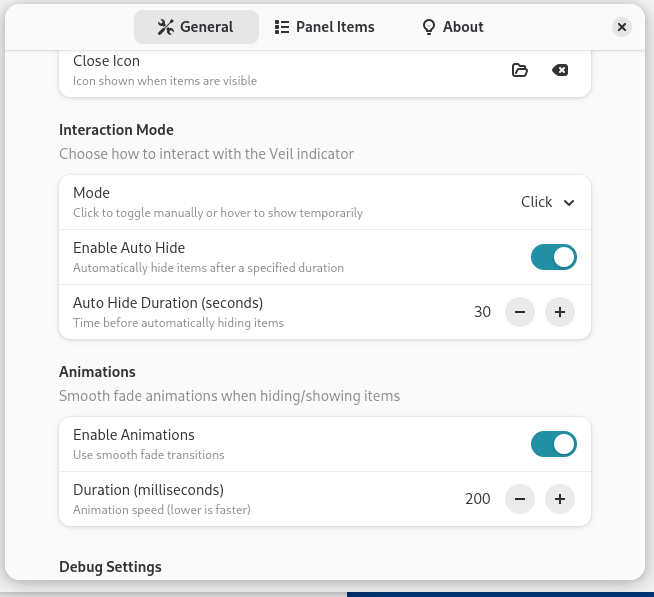
Task: Click the Mode row label
Action: 91,193
